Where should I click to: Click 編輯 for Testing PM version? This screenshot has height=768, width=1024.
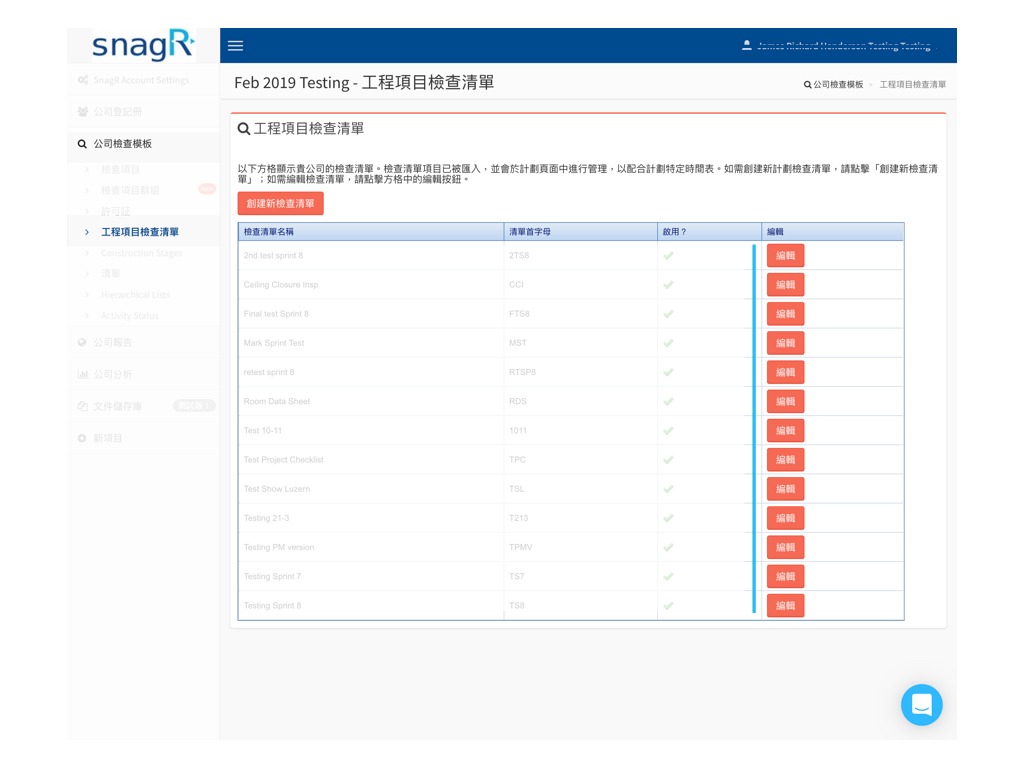click(785, 547)
